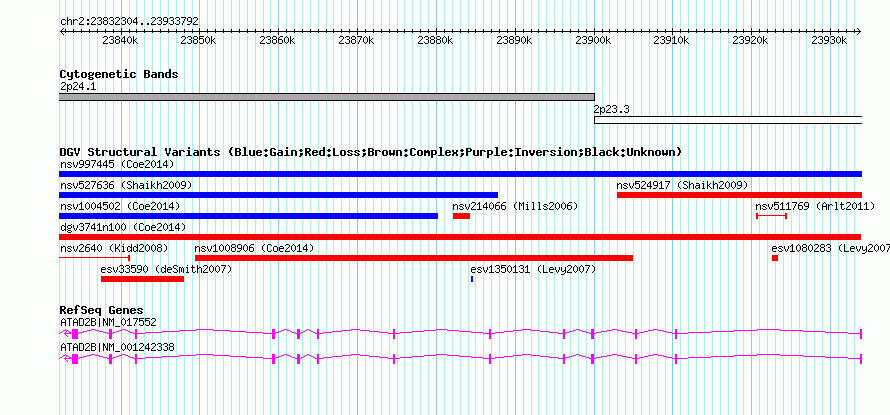890x415 pixels.
Task: Click the red nsv524917 loss bar
Action: click(739, 195)
